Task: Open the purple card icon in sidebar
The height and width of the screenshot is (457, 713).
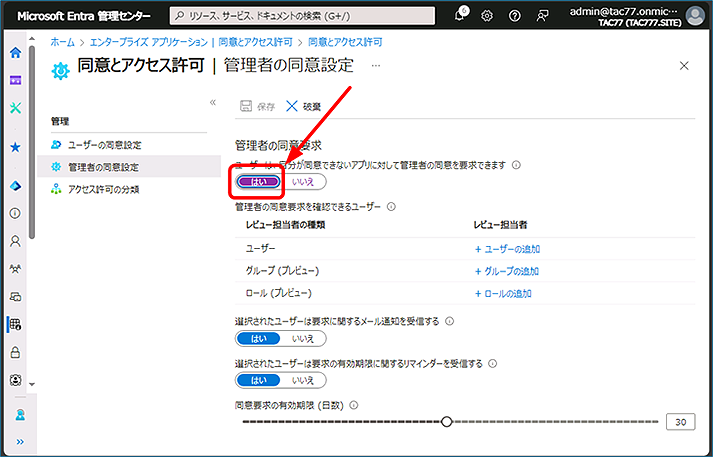Action: point(15,80)
